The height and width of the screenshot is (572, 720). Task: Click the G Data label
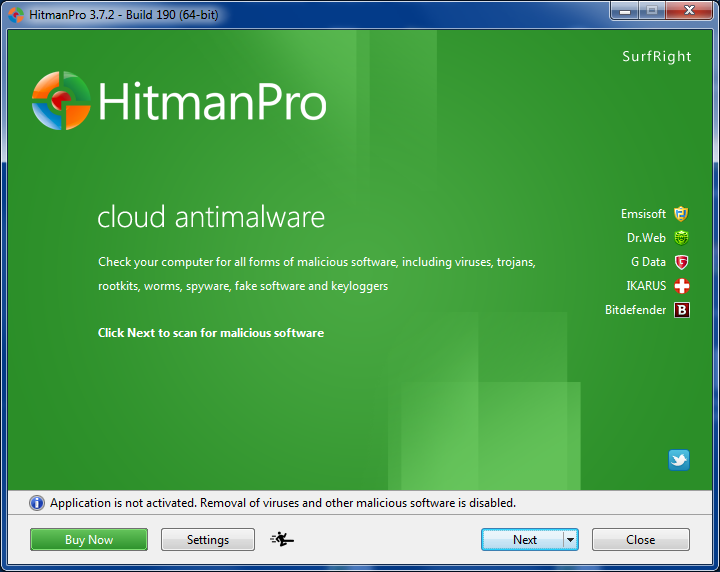coord(648,262)
